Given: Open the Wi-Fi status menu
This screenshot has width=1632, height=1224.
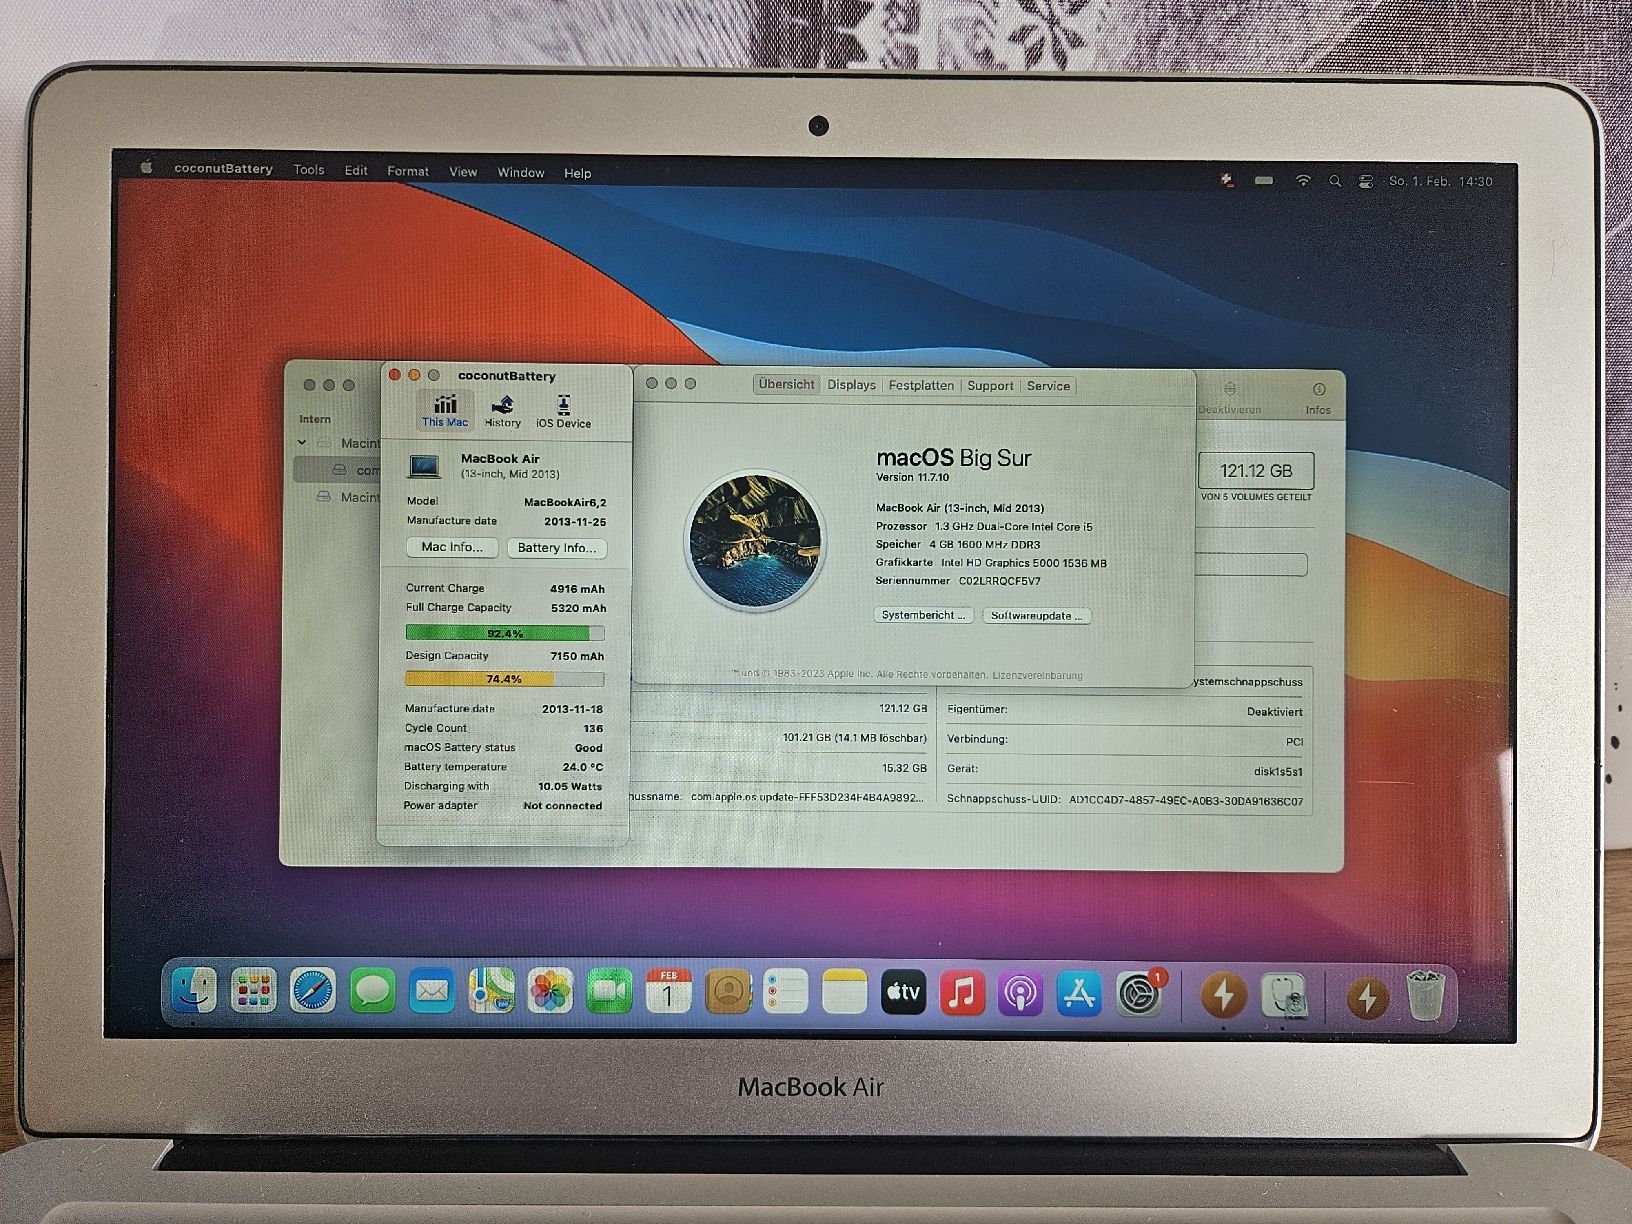Looking at the screenshot, I should (1302, 181).
